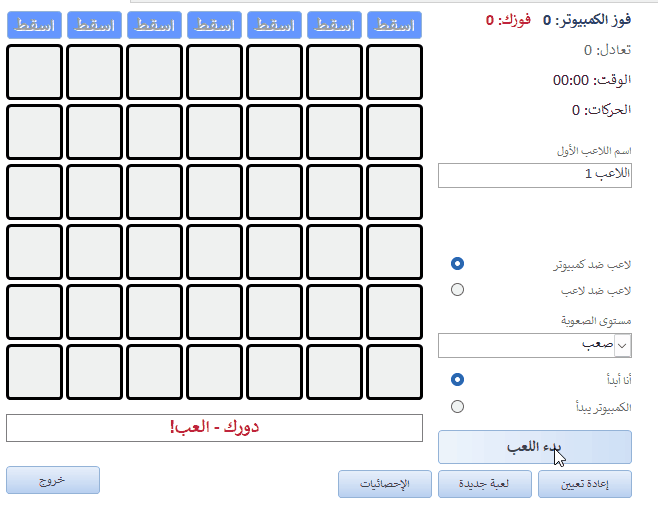Click the إعادة تعيين reset button
Screen dimensions: 658x532
pos(585,484)
